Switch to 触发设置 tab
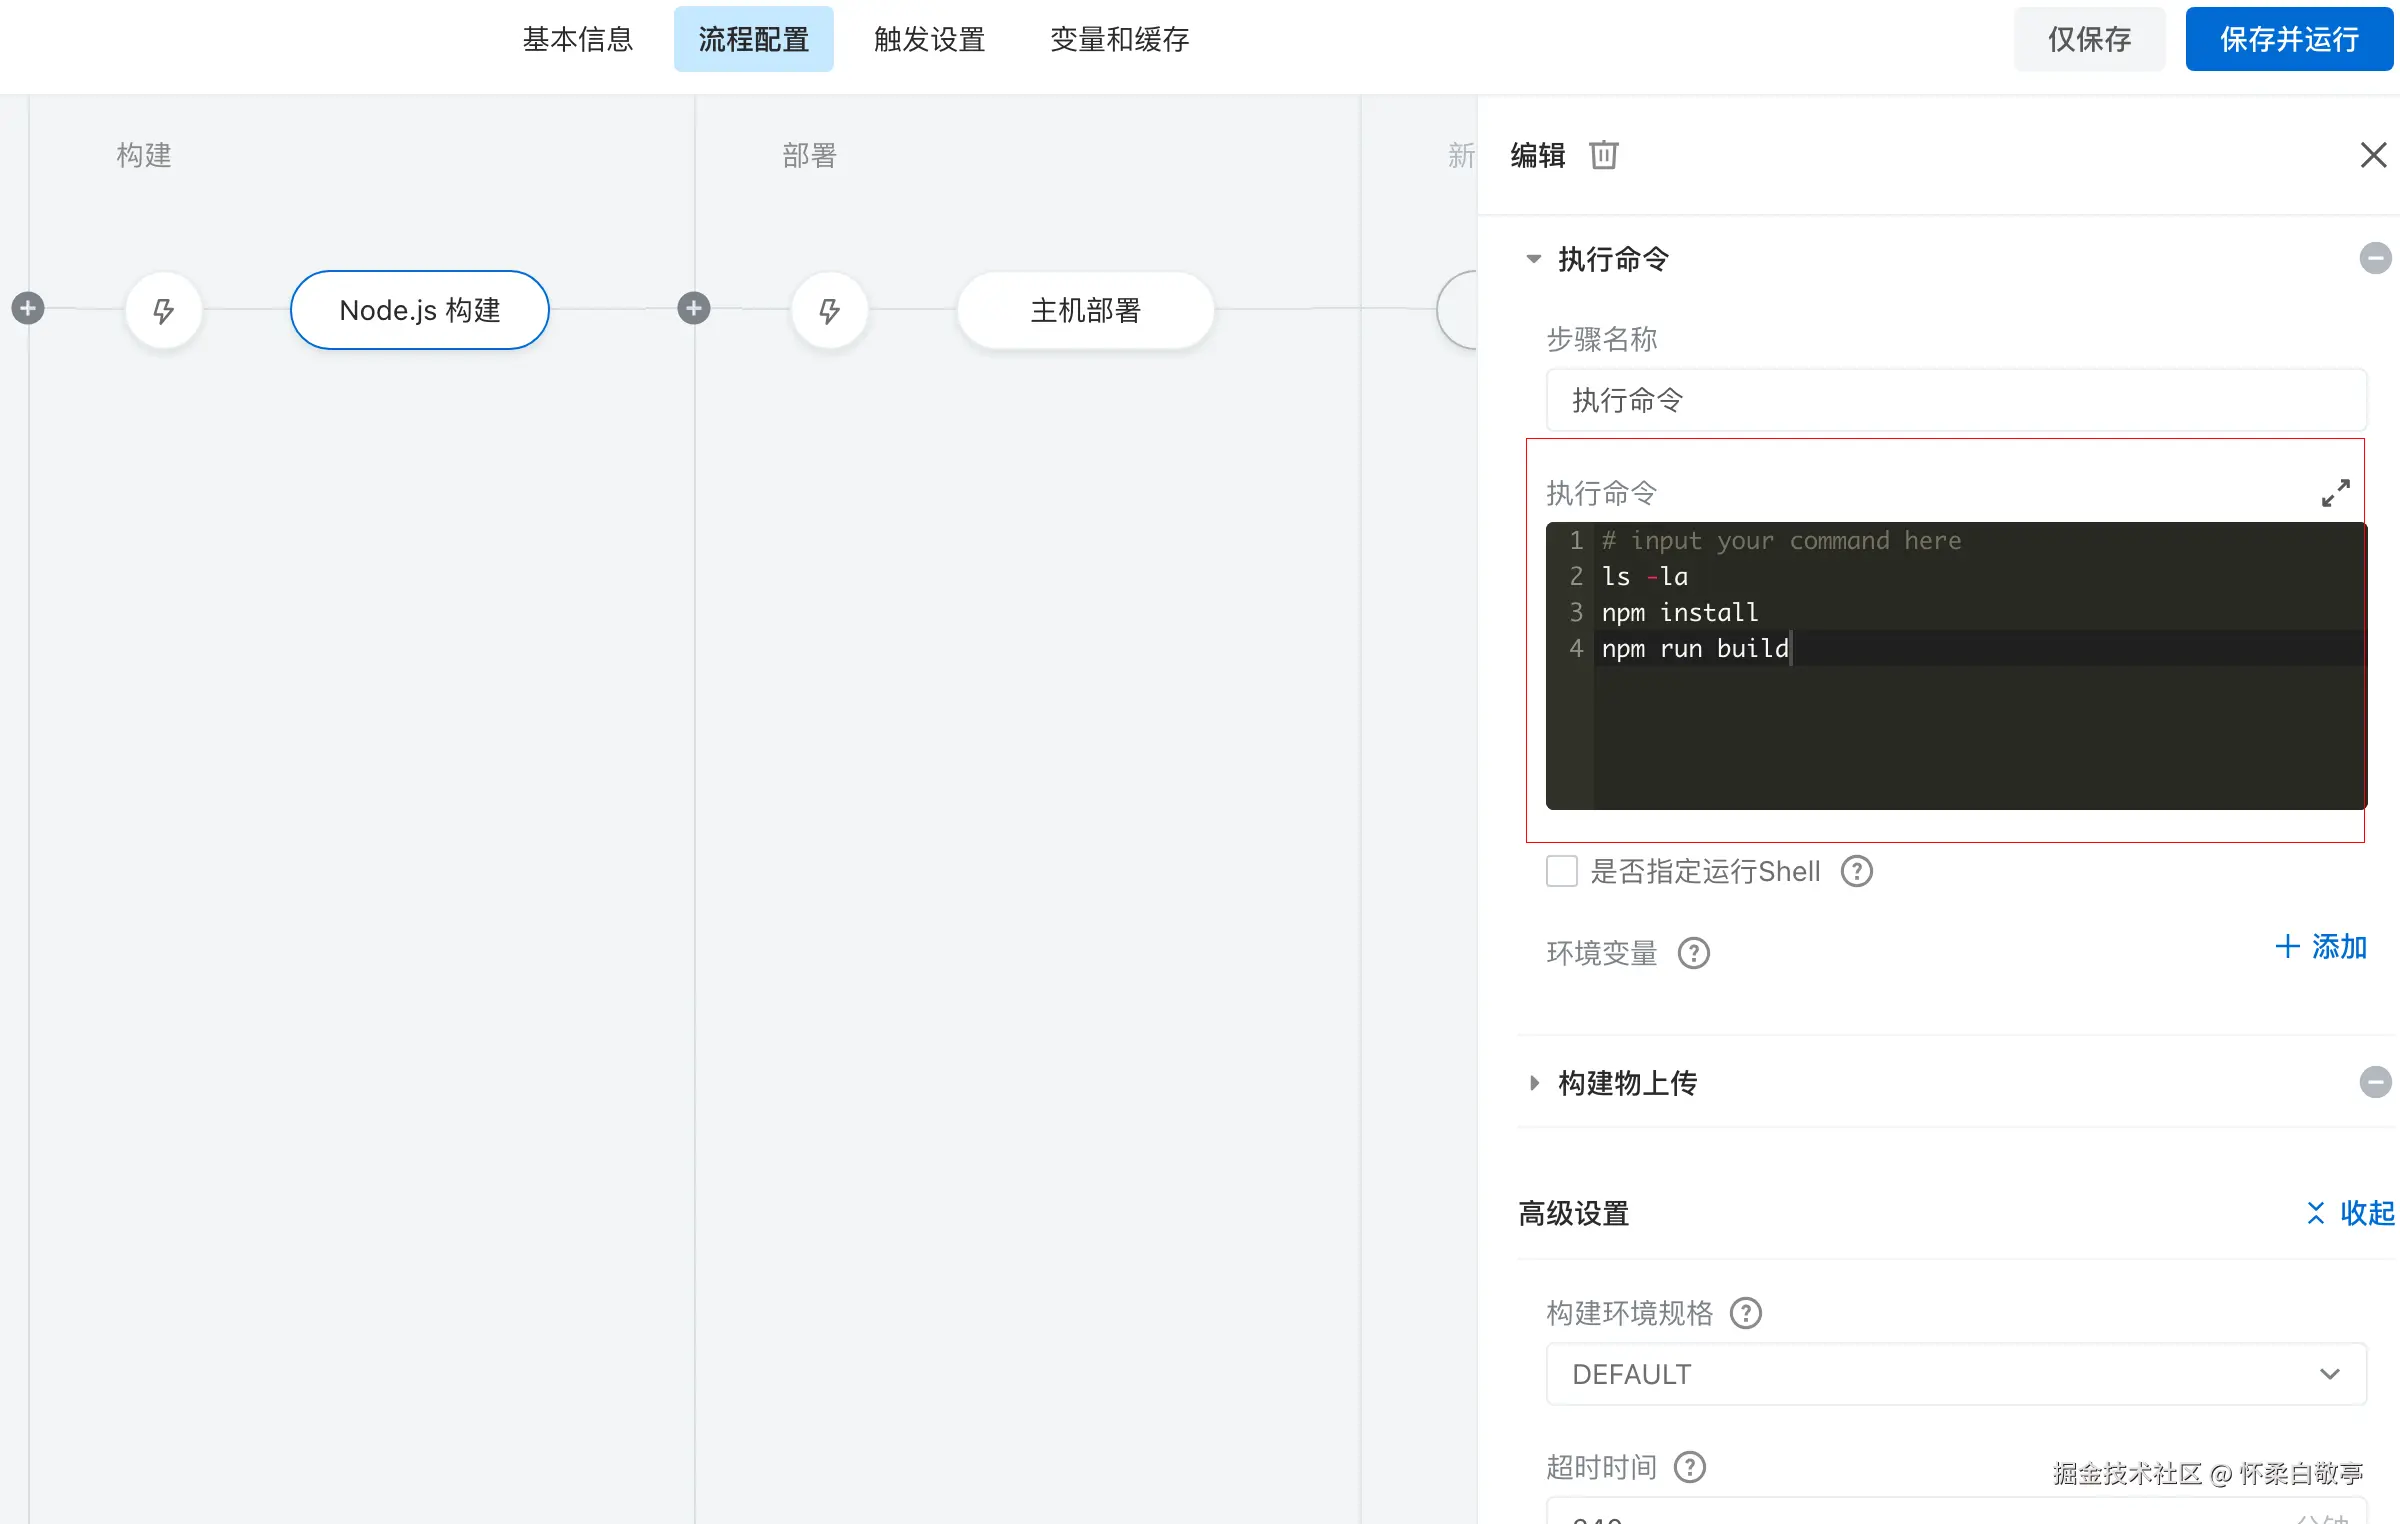2400x1524 pixels. [x=929, y=39]
